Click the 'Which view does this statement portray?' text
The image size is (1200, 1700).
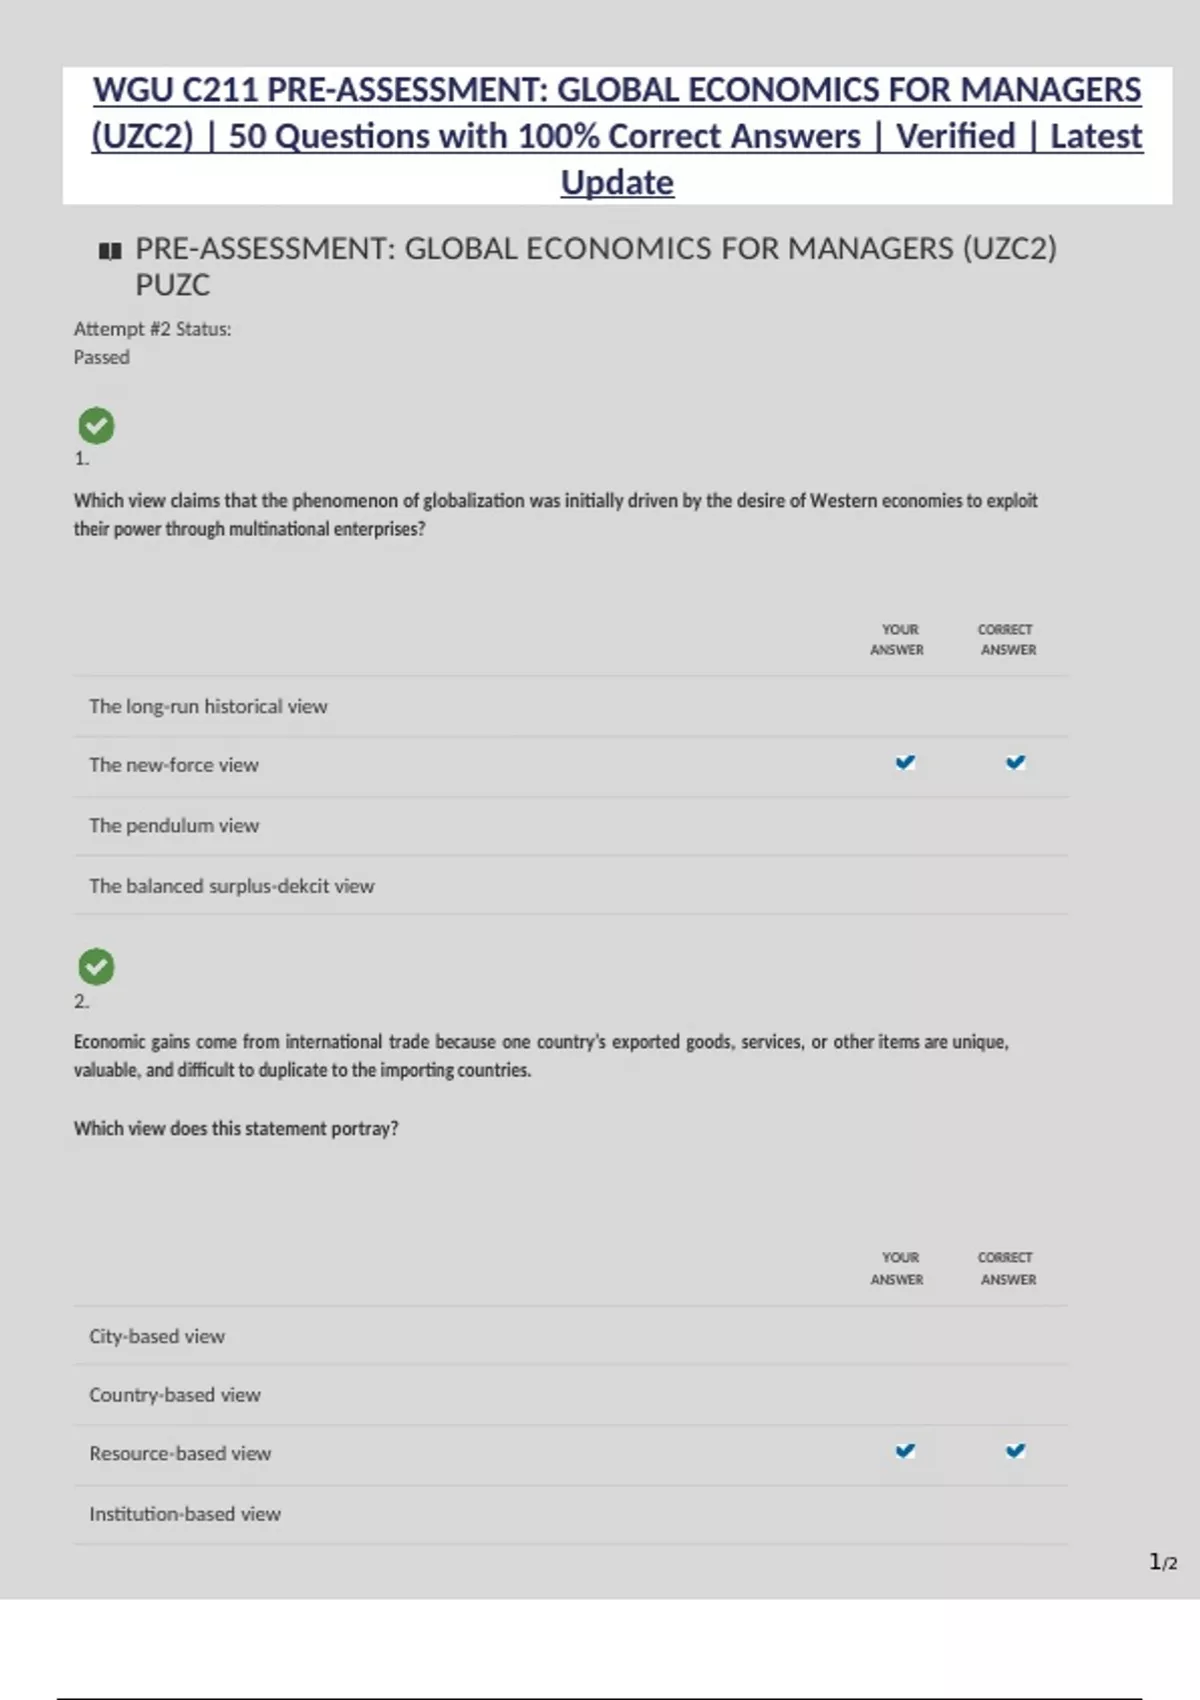236,1129
